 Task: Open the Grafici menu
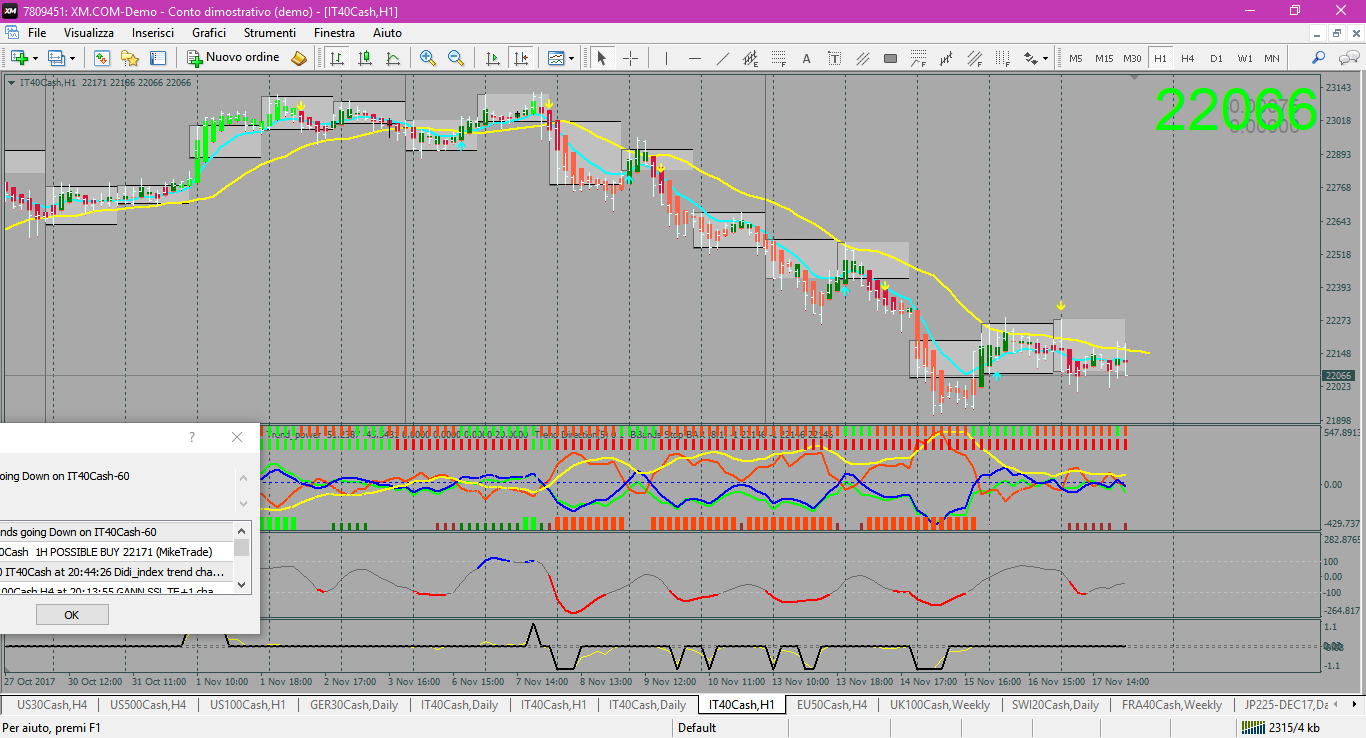[209, 33]
